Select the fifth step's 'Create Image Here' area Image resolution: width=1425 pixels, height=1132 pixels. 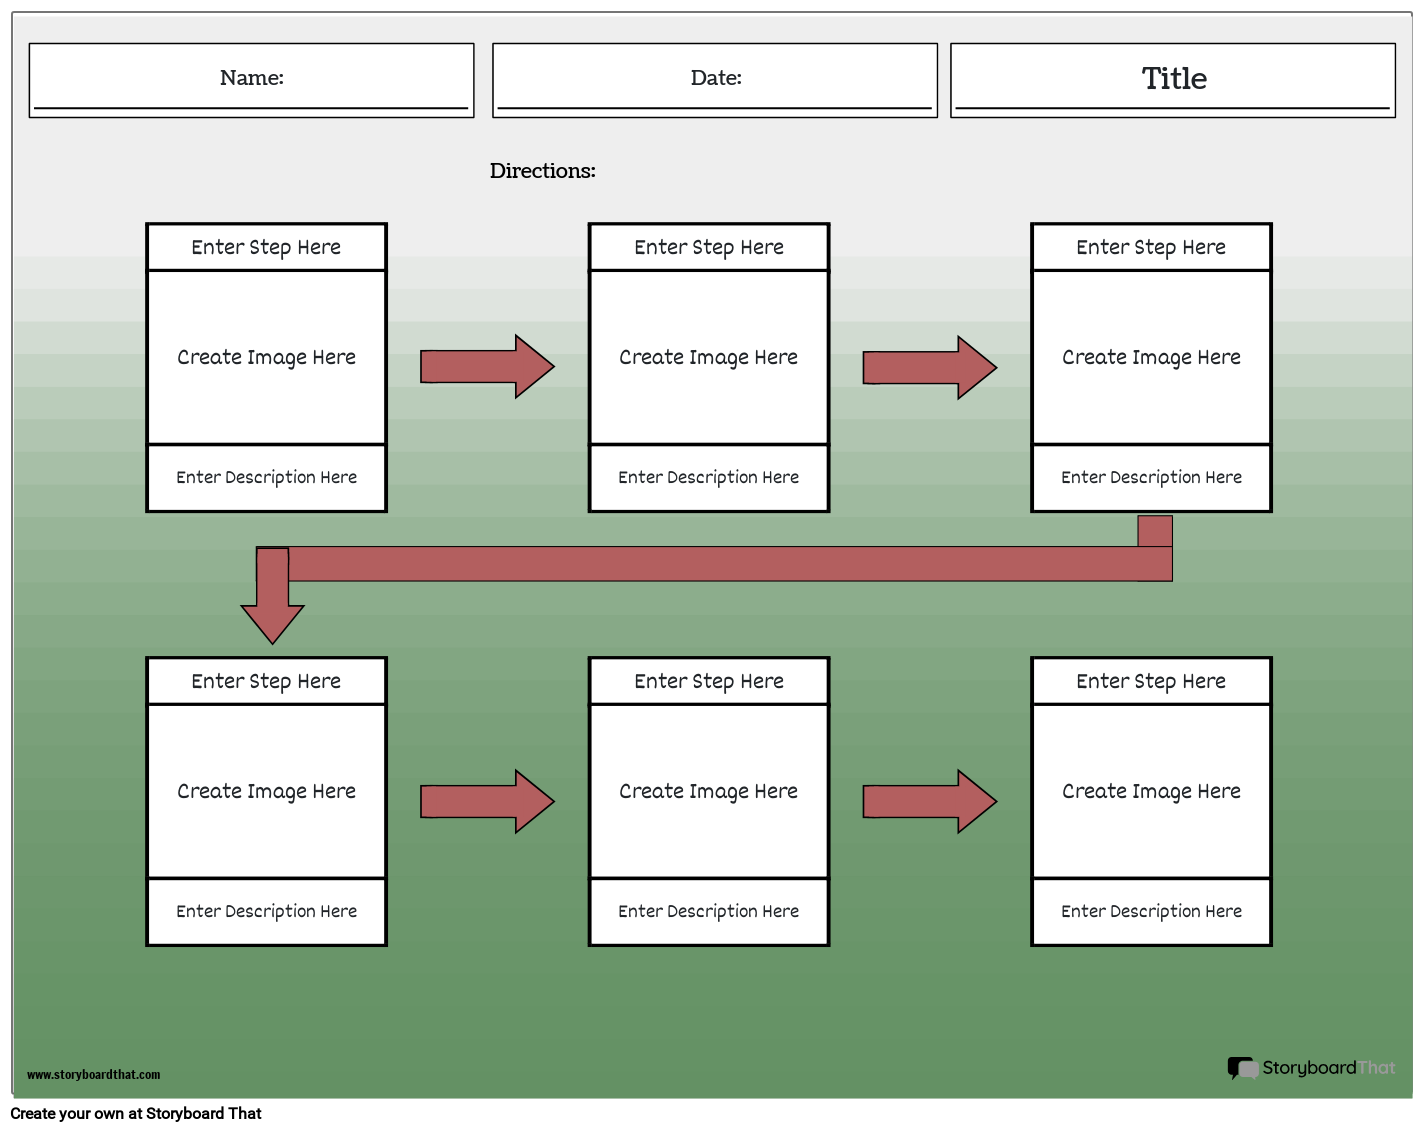(708, 791)
